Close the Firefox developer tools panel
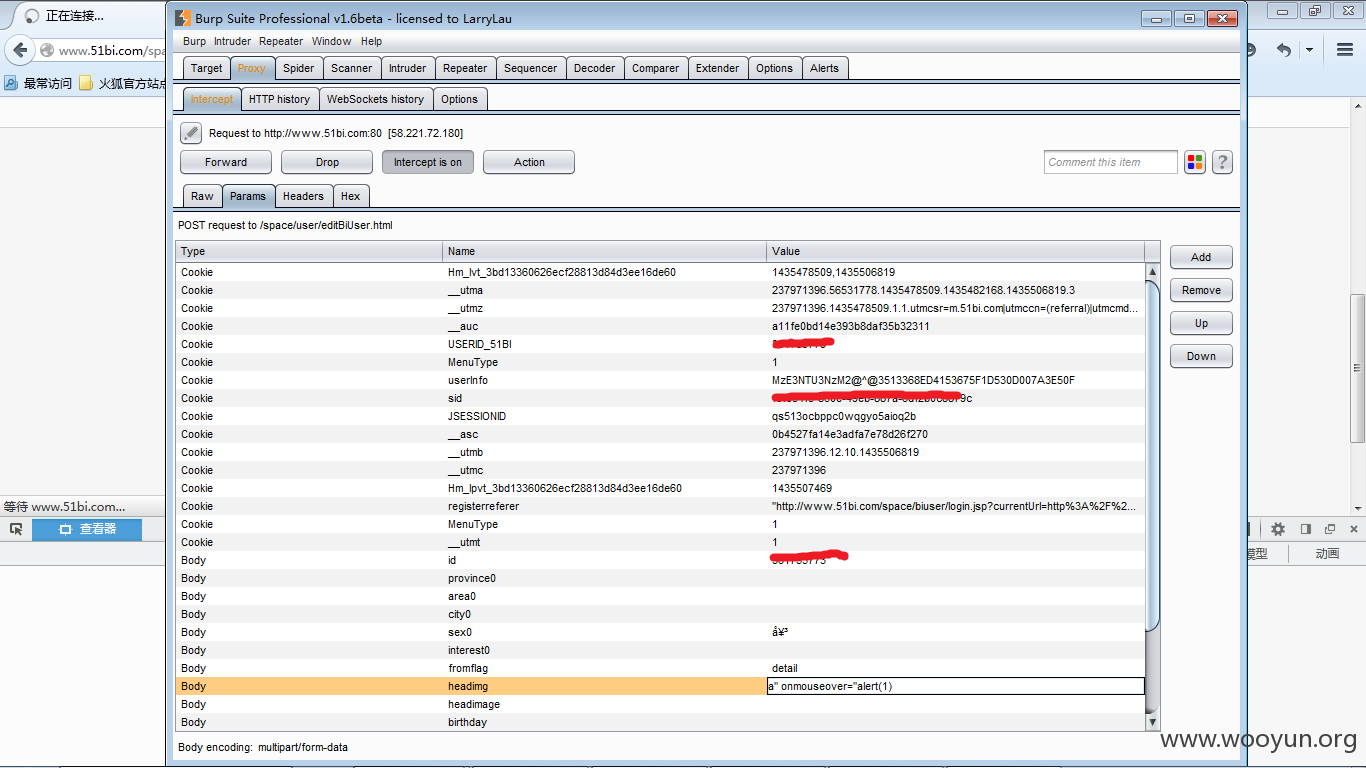 [x=1353, y=529]
